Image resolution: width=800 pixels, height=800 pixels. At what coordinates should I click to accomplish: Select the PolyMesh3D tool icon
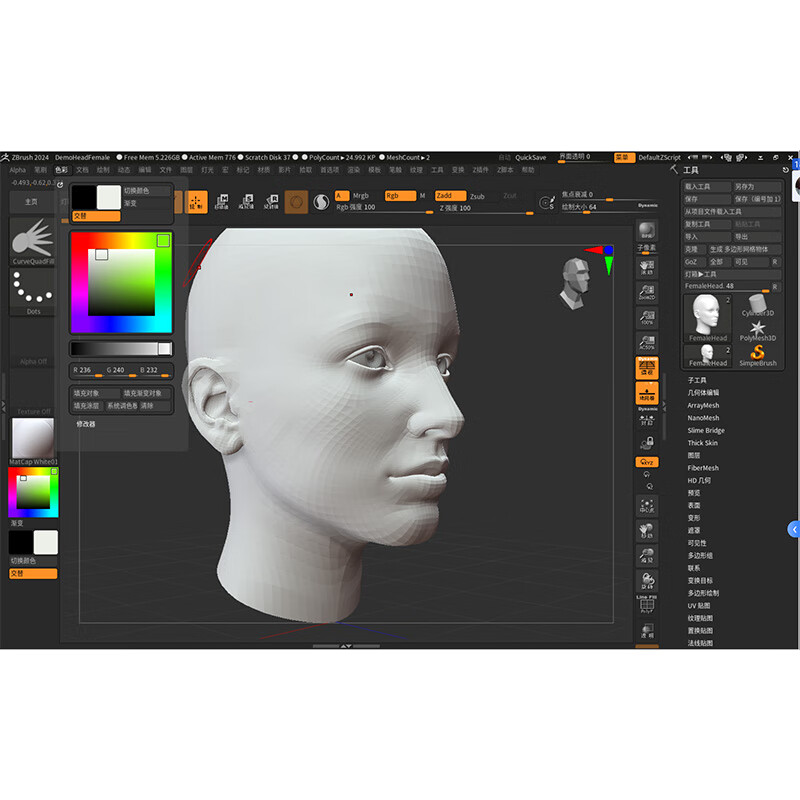click(x=757, y=330)
